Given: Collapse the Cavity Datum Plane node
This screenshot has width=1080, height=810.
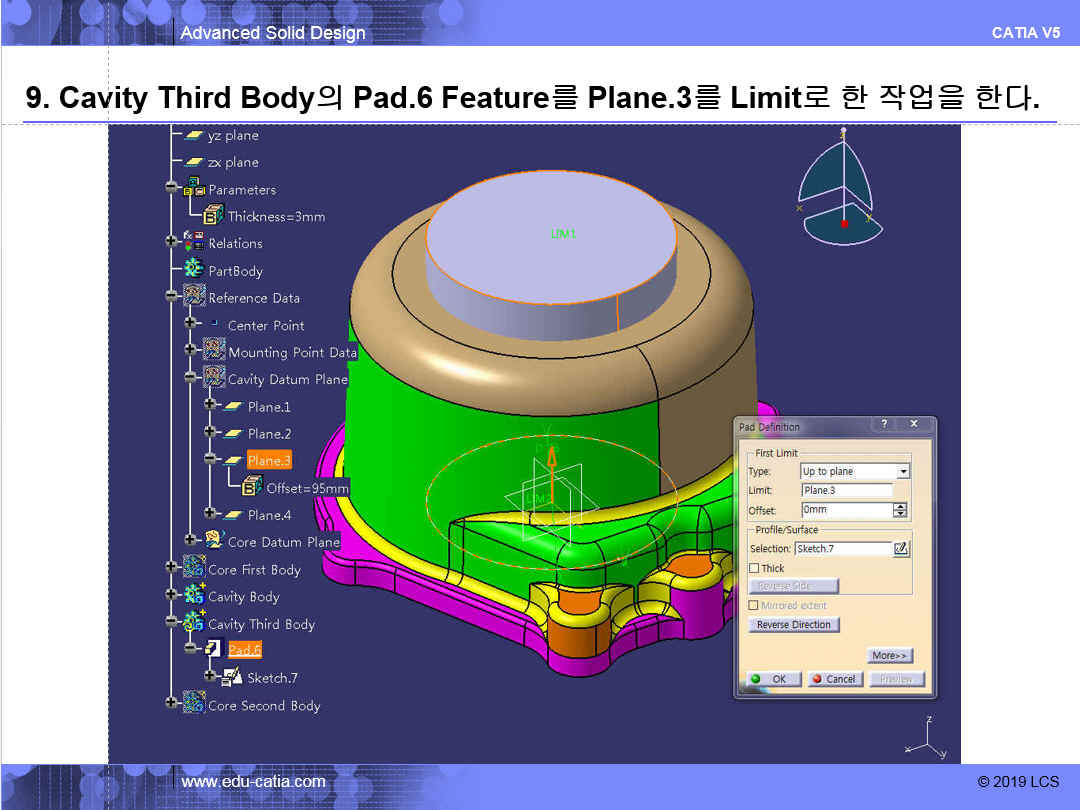Looking at the screenshot, I should coord(190,379).
